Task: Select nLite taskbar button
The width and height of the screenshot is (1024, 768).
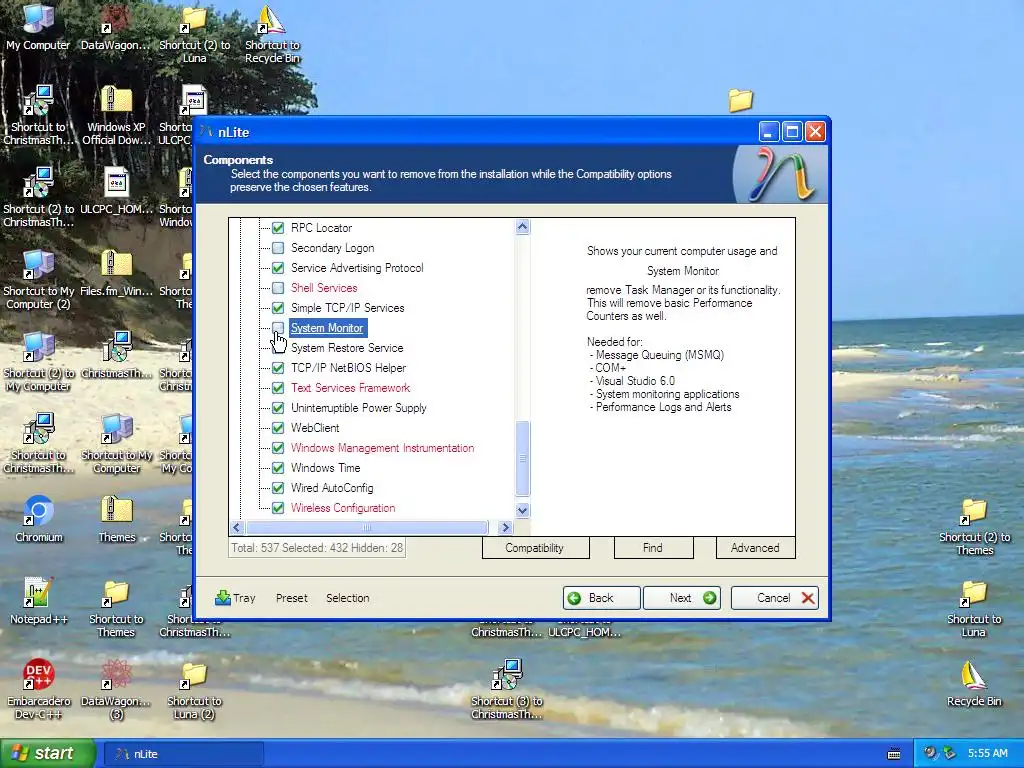Action: (184, 754)
